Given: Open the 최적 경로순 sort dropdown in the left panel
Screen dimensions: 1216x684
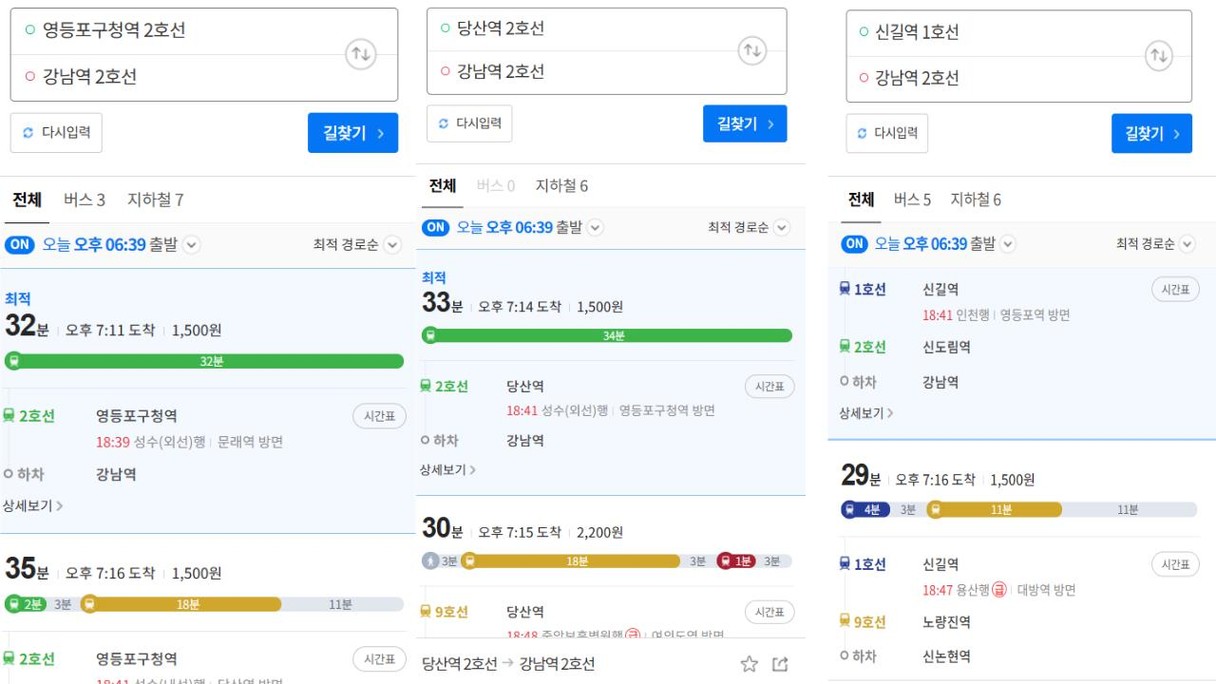Looking at the screenshot, I should coord(357,244).
